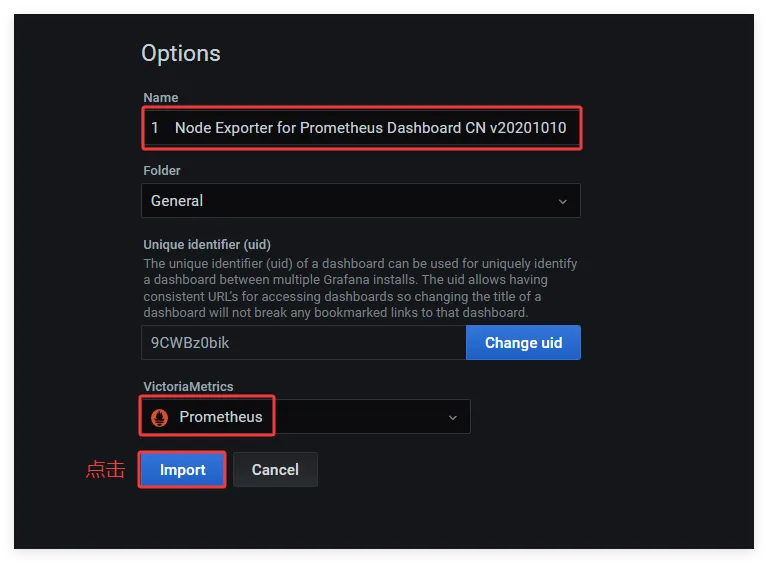Click the Name field label

tap(161, 98)
